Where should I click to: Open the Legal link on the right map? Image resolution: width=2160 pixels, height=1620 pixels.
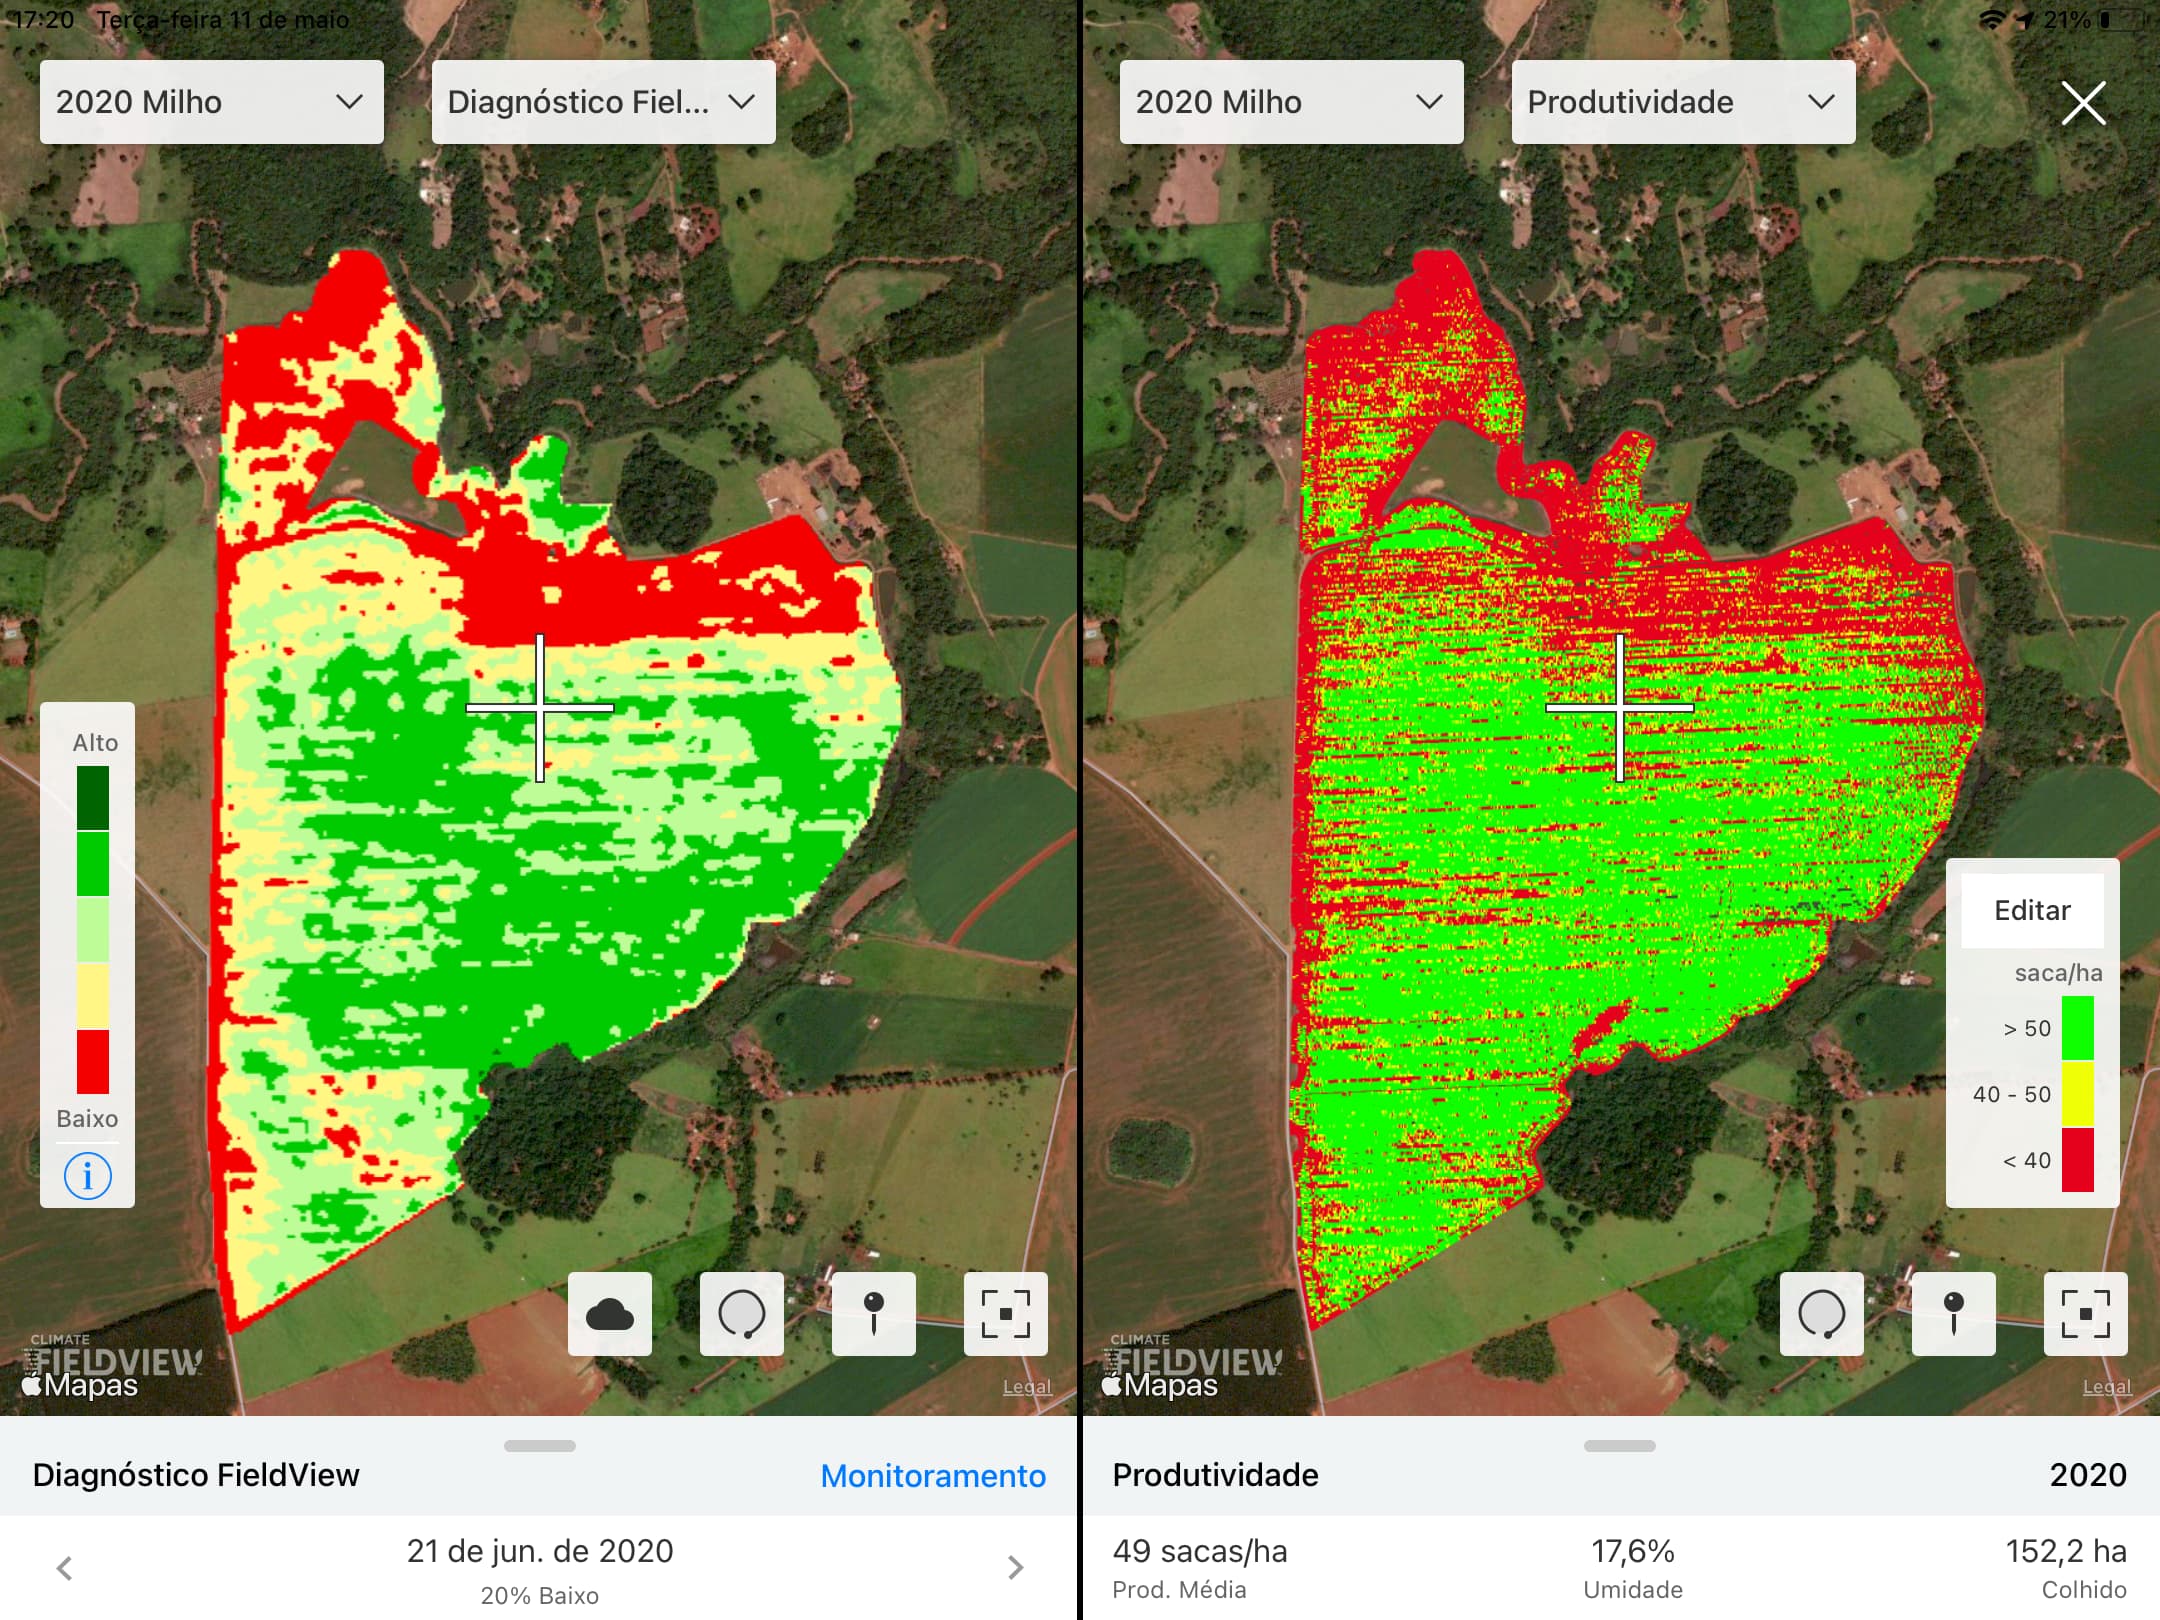[x=2106, y=1386]
